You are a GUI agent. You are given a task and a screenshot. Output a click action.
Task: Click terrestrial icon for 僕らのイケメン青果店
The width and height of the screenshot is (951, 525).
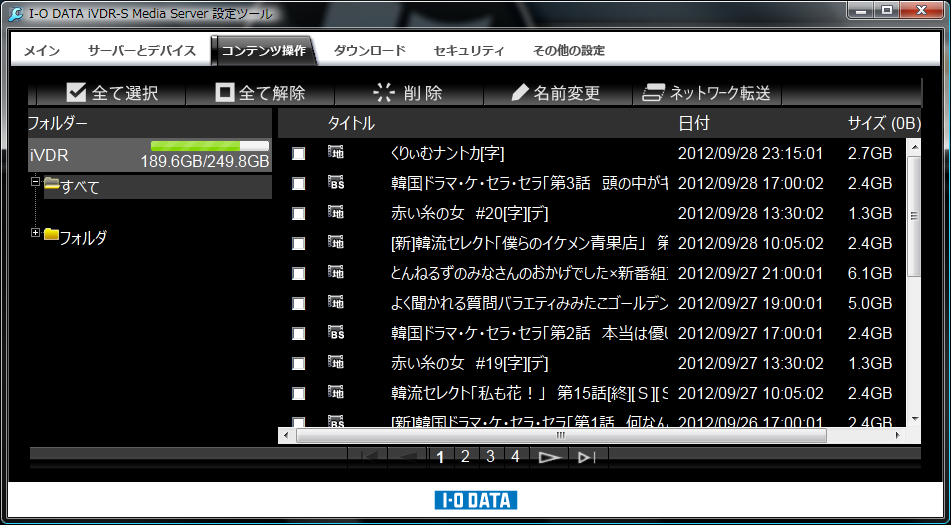[335, 241]
